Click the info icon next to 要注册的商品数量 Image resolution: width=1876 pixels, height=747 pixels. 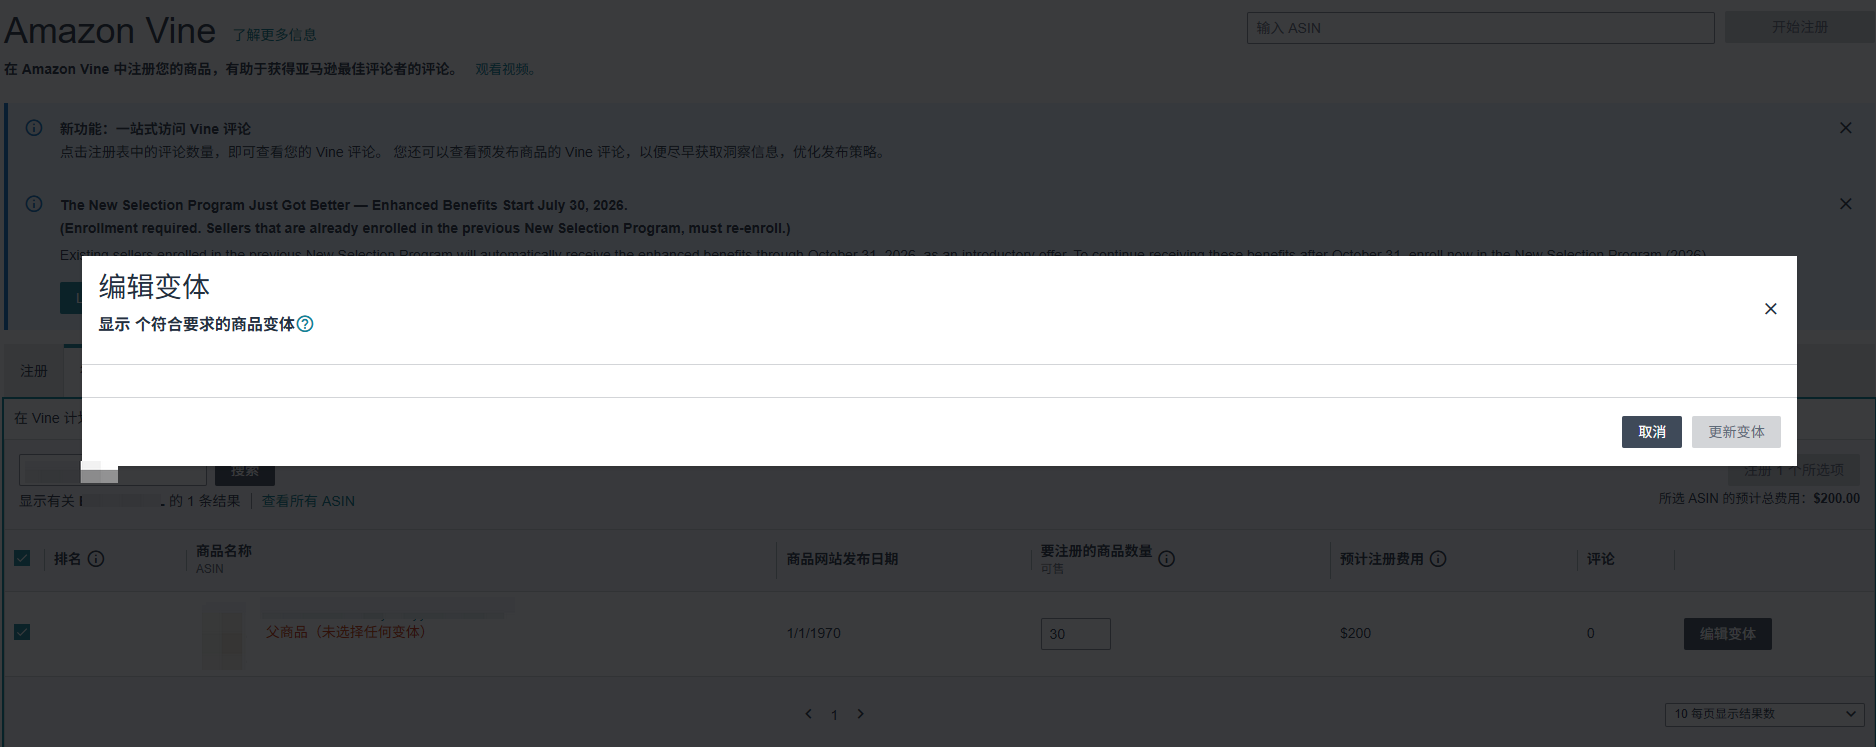click(x=1166, y=559)
